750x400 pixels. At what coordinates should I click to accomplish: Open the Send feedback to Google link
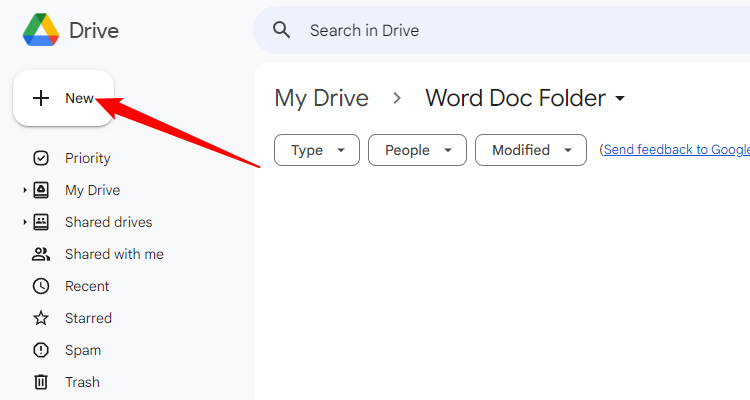pos(676,150)
